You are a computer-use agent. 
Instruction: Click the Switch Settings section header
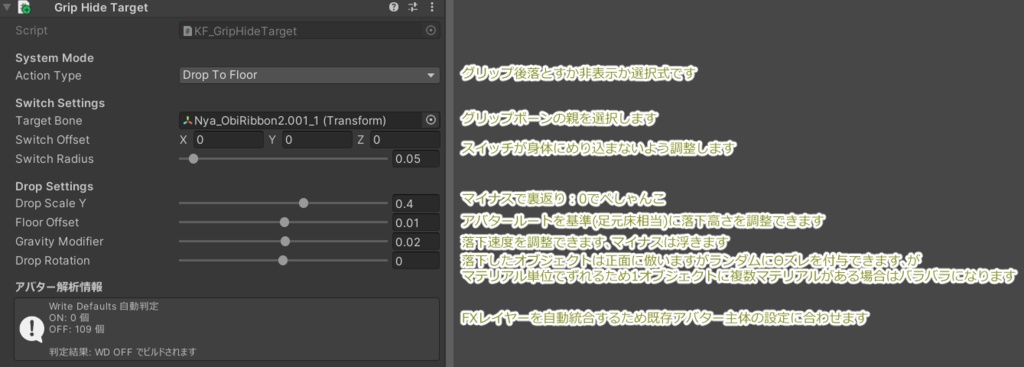tap(60, 103)
